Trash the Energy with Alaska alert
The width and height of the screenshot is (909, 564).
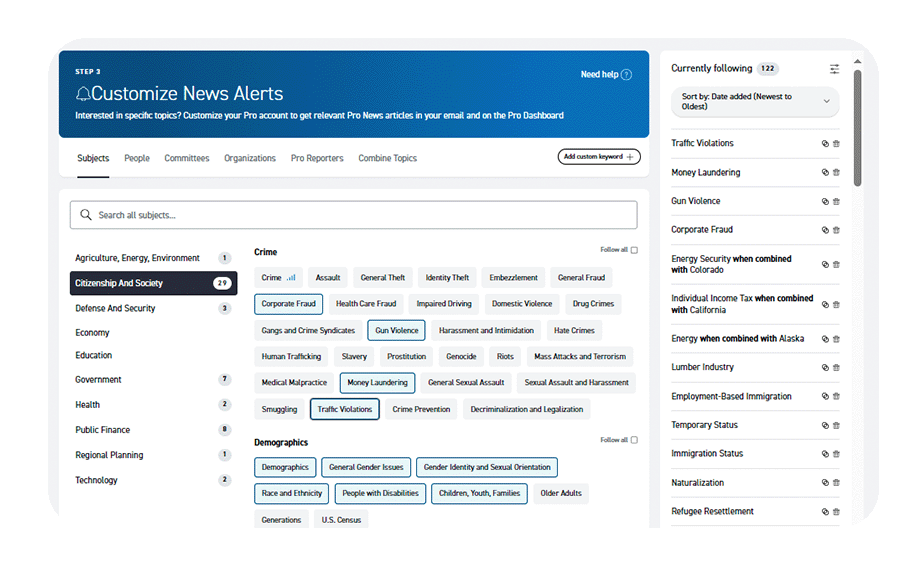836,339
